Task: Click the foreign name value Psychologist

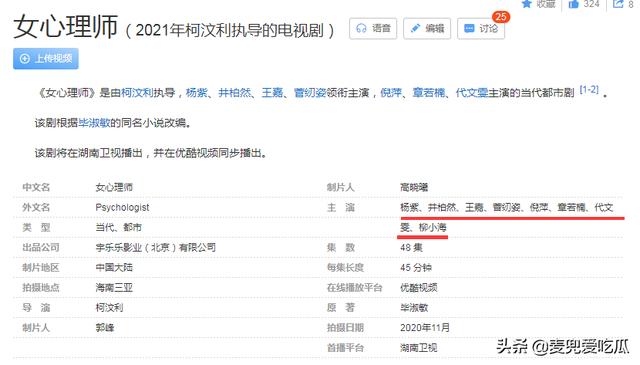Action: 122,207
